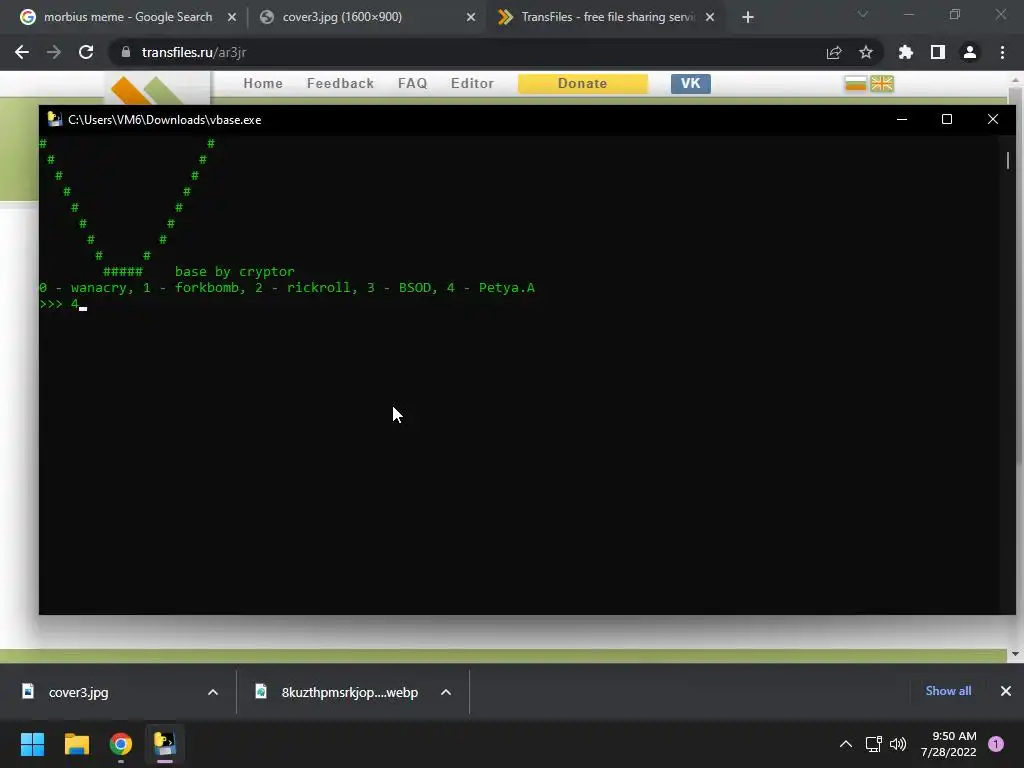Viewport: 1024px width, 768px height.
Task: Click the vbase.exe console title icon
Action: [x=55, y=120]
